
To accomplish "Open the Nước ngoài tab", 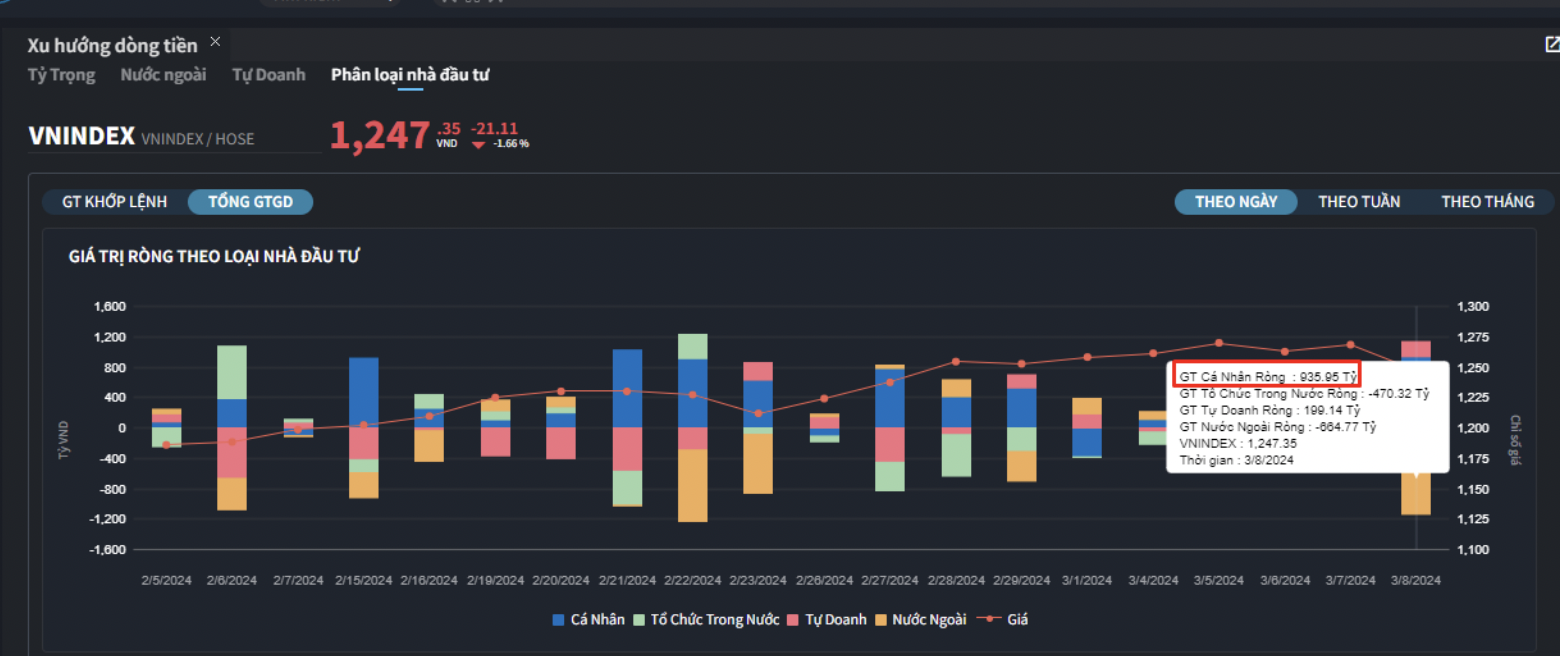I will click(x=163, y=75).
